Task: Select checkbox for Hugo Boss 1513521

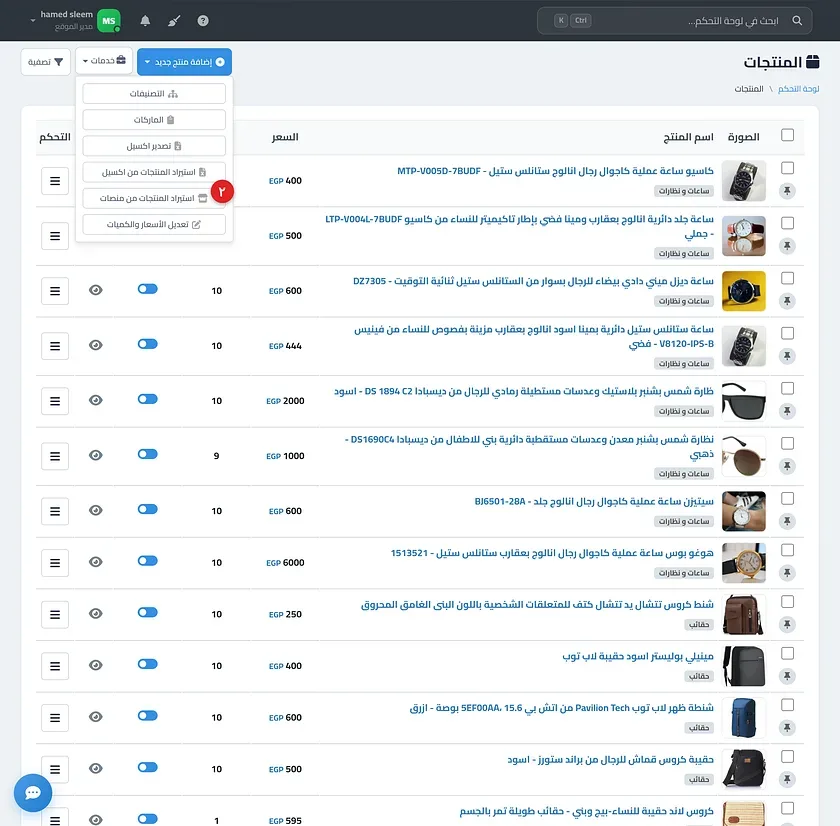Action: (787, 550)
